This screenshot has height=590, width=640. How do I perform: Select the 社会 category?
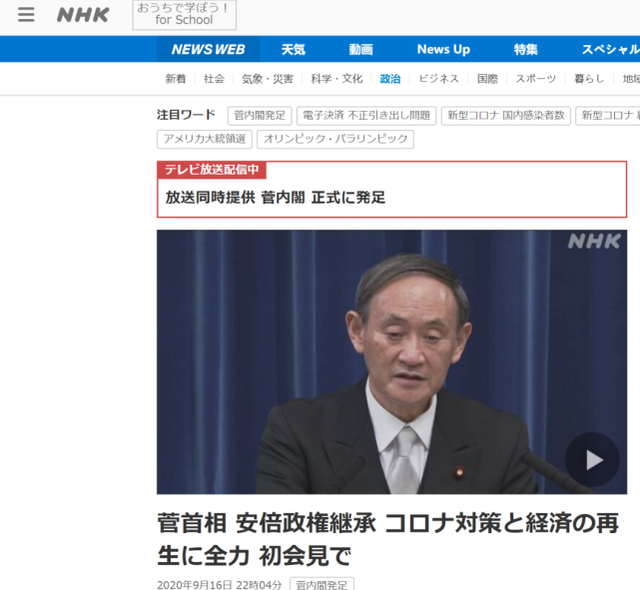pos(214,78)
